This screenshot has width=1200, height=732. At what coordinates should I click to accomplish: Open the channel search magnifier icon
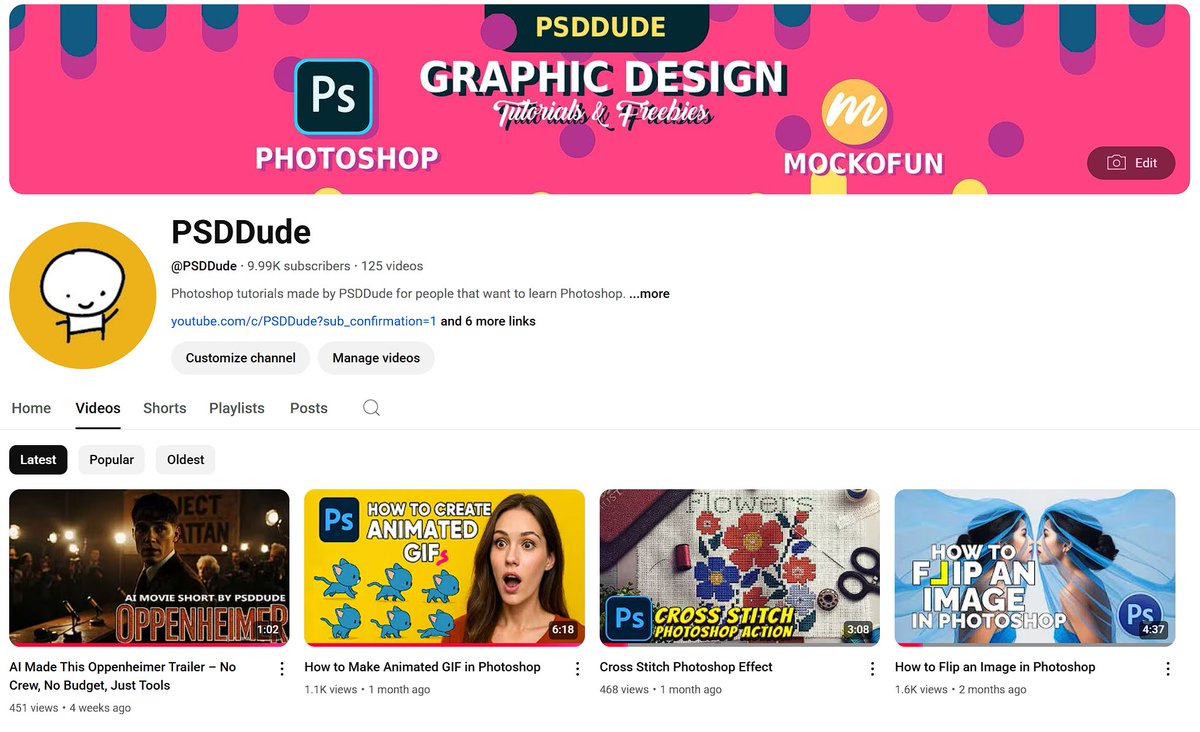[371, 408]
